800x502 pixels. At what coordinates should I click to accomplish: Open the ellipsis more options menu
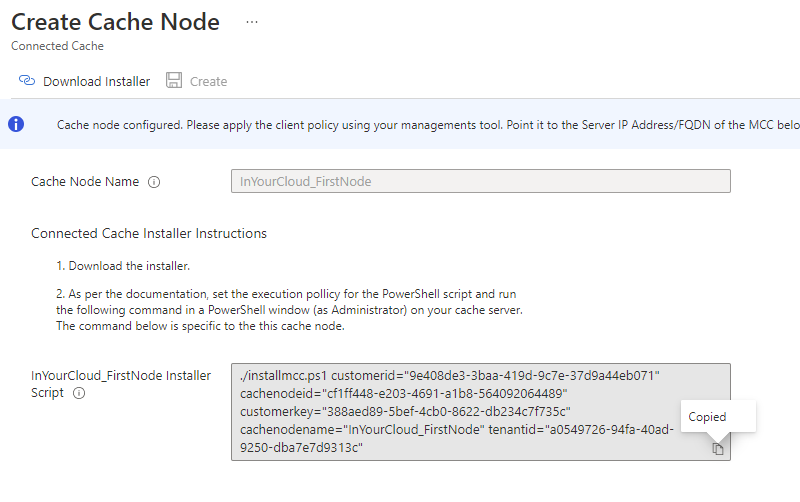[252, 21]
